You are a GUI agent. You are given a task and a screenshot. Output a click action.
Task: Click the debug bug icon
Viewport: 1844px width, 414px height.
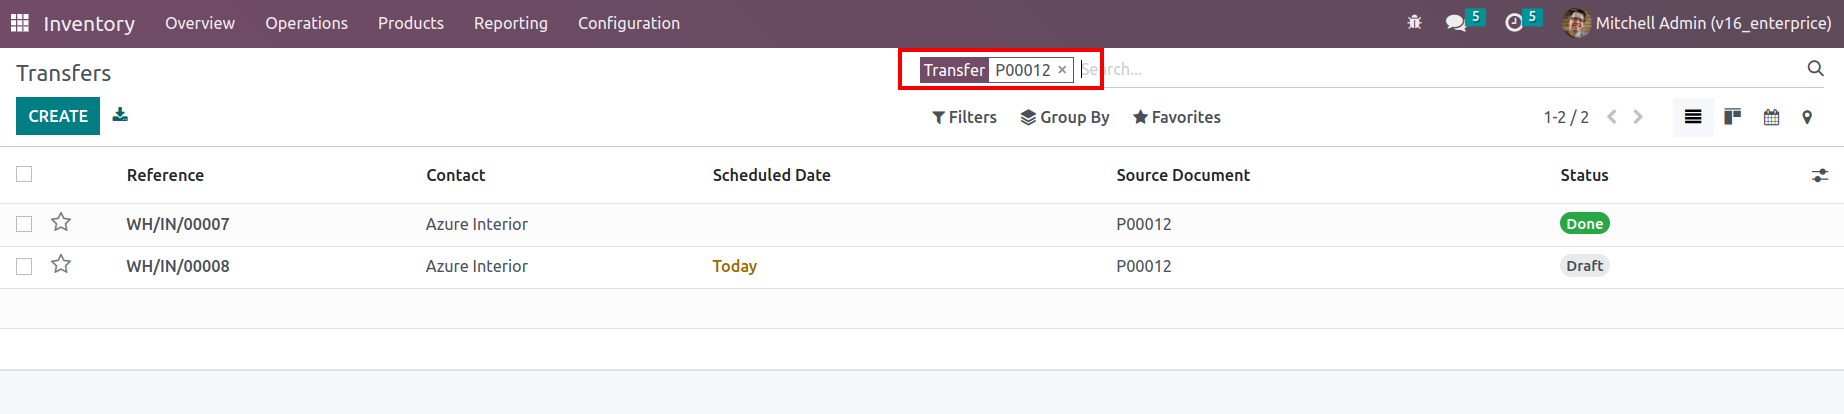pos(1414,22)
